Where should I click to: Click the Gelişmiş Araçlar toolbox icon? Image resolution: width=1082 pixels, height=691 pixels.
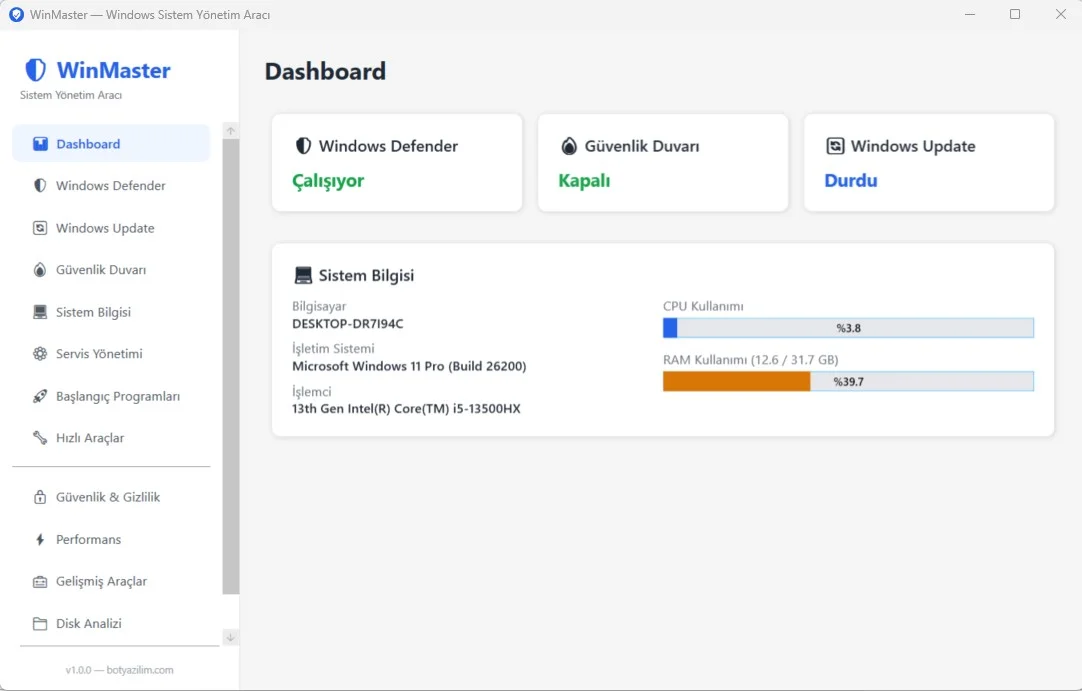tap(40, 581)
